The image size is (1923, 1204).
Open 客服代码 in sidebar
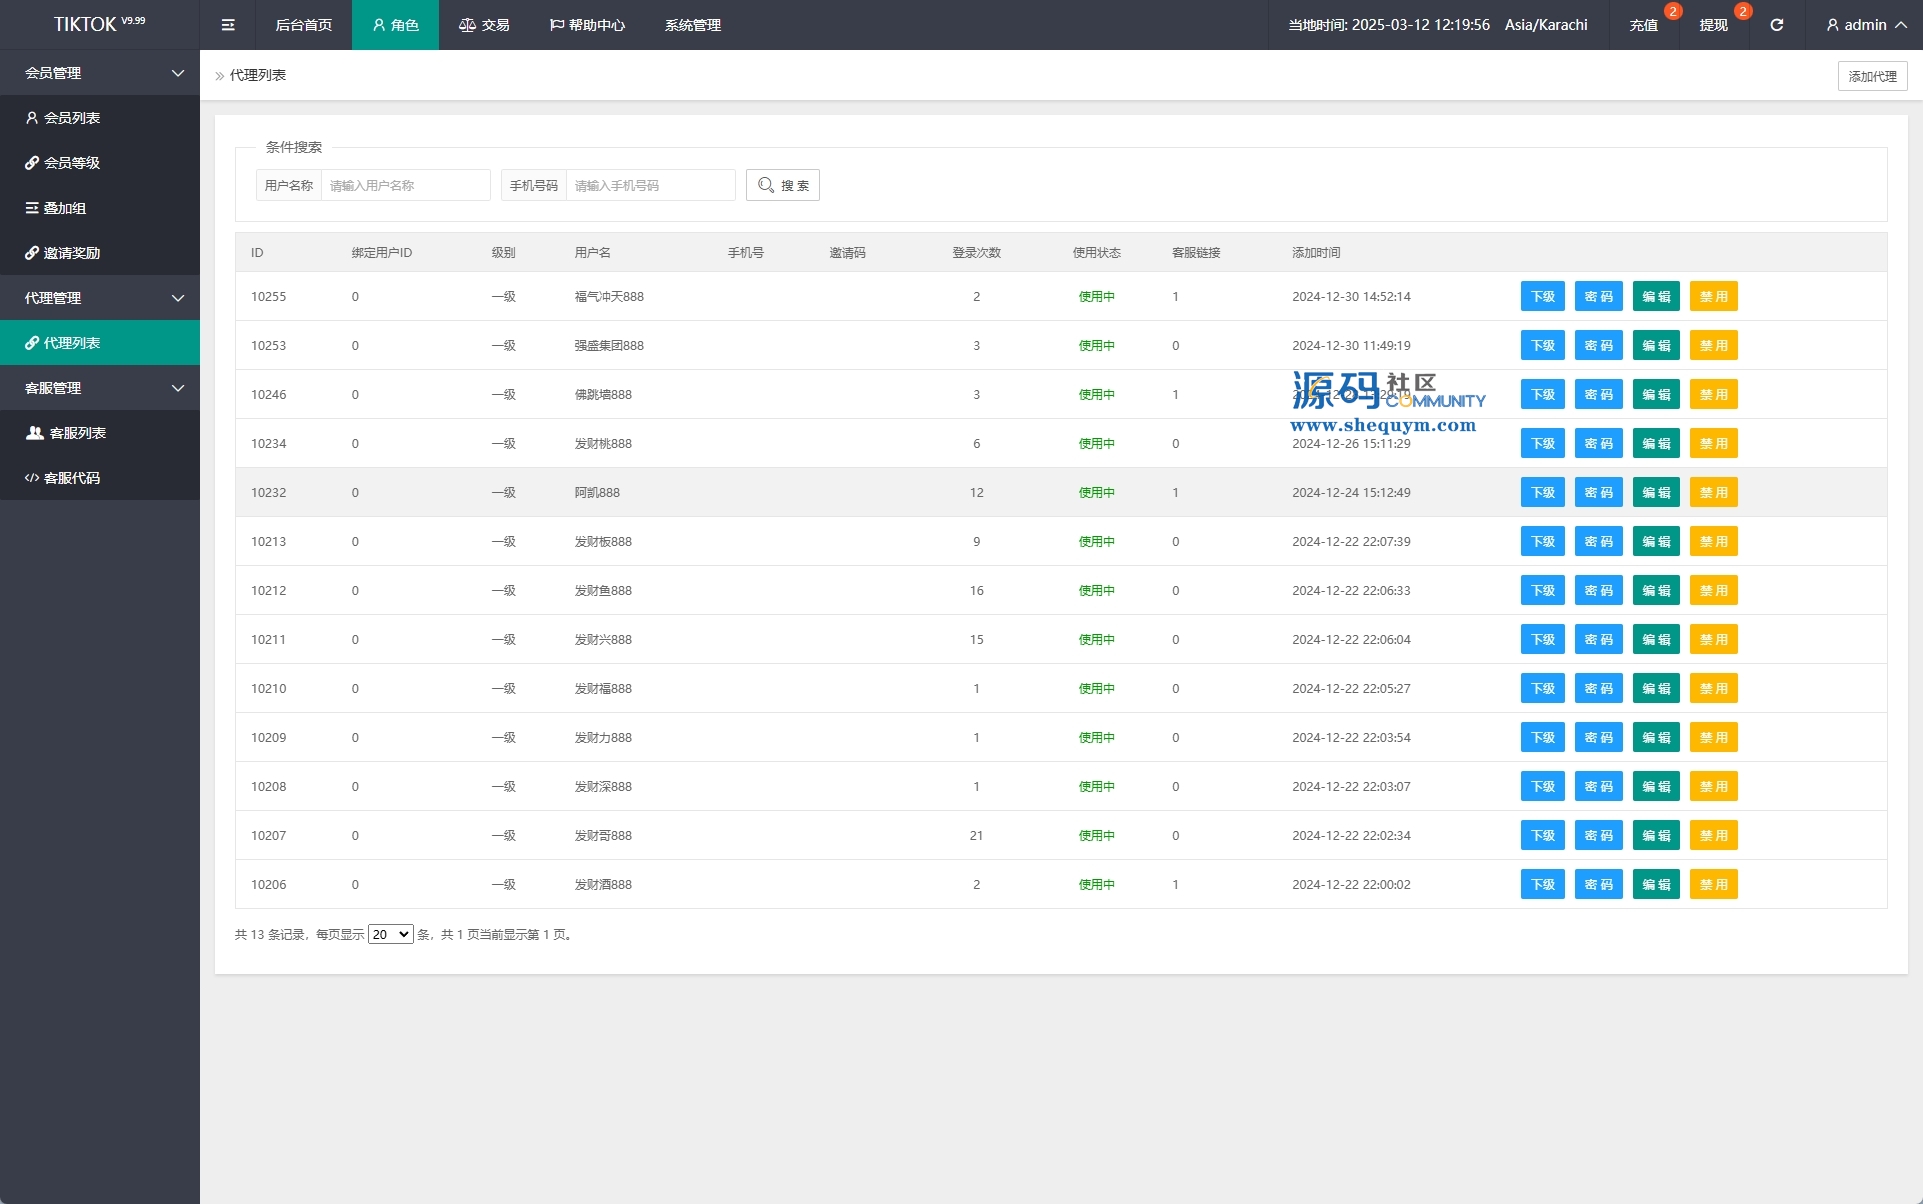(x=100, y=478)
